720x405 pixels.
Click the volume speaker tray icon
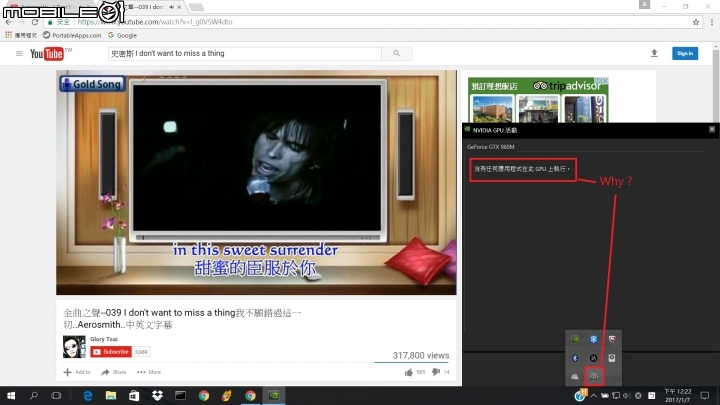click(x=626, y=395)
